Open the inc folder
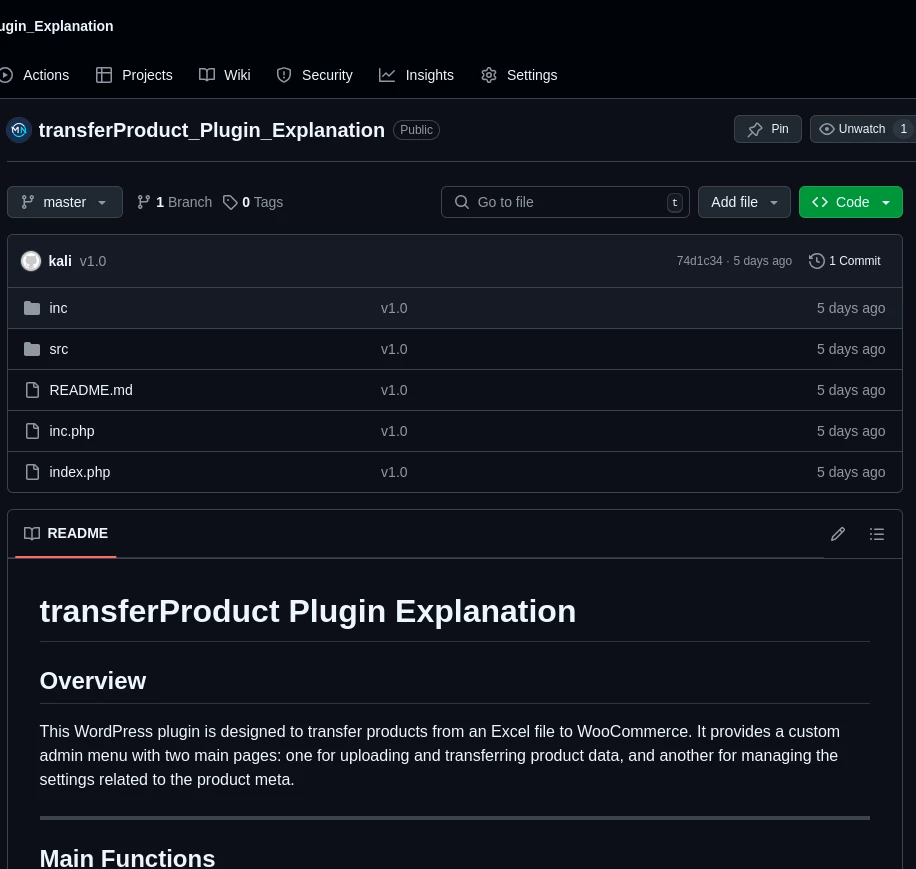Viewport: 916px width, 869px height. [58, 308]
